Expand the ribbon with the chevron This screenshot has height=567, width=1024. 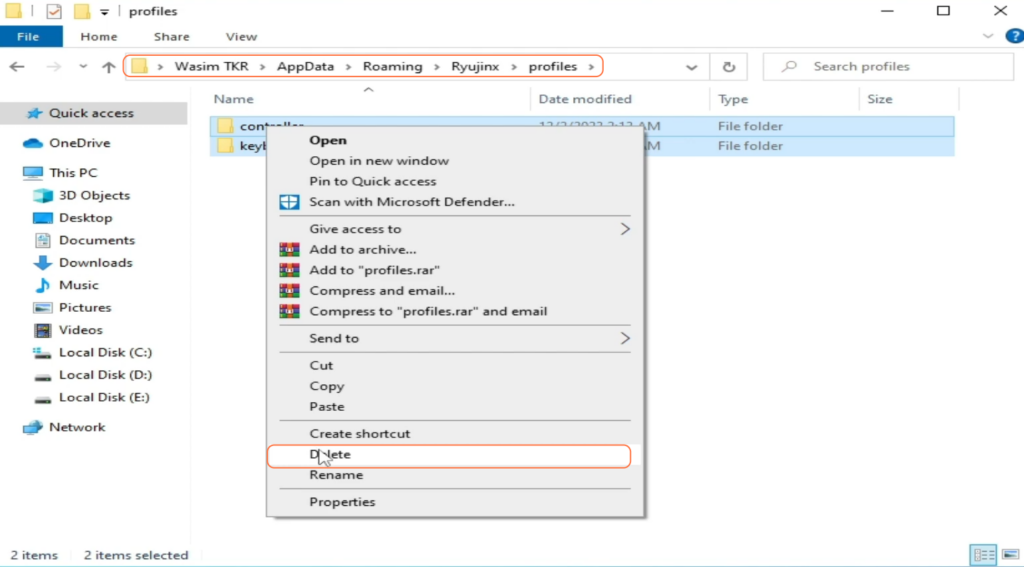987,37
